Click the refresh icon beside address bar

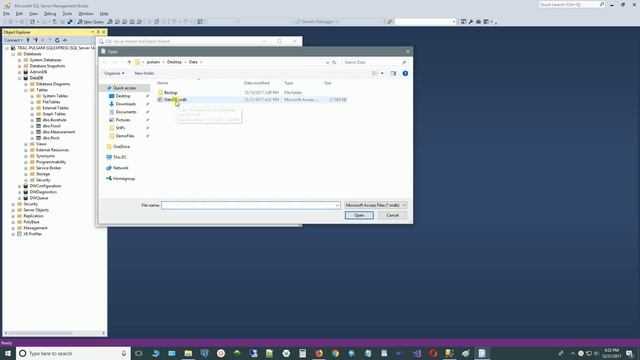(334, 62)
